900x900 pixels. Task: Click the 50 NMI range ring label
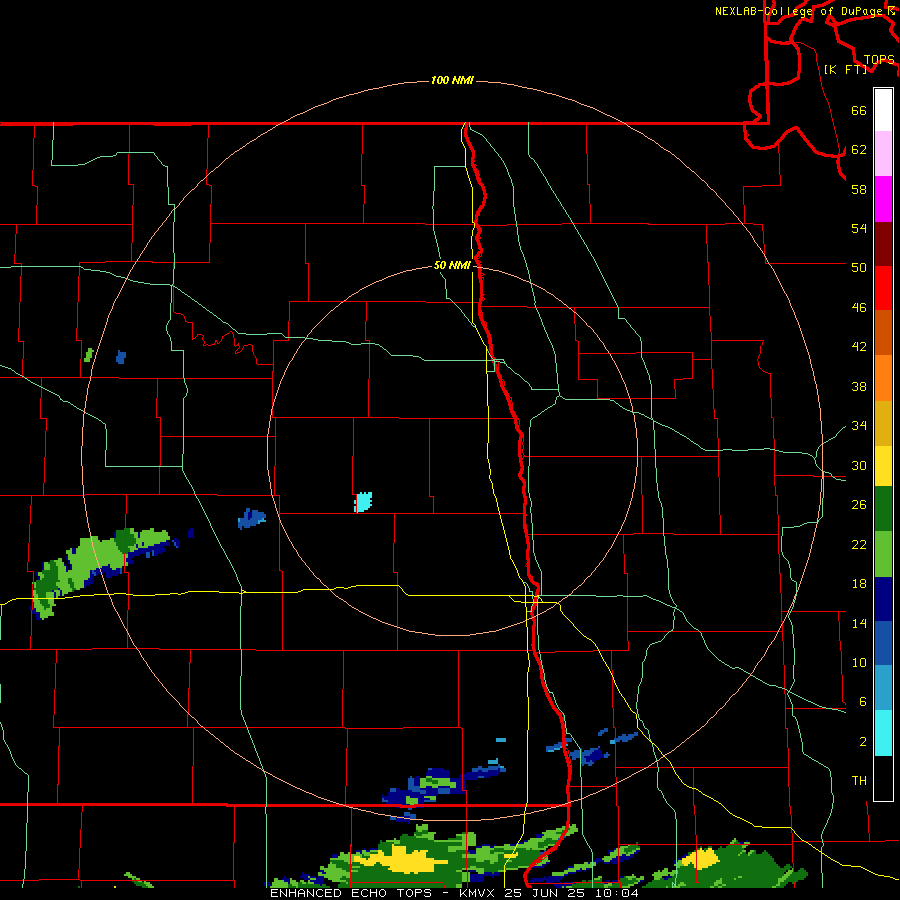[452, 265]
